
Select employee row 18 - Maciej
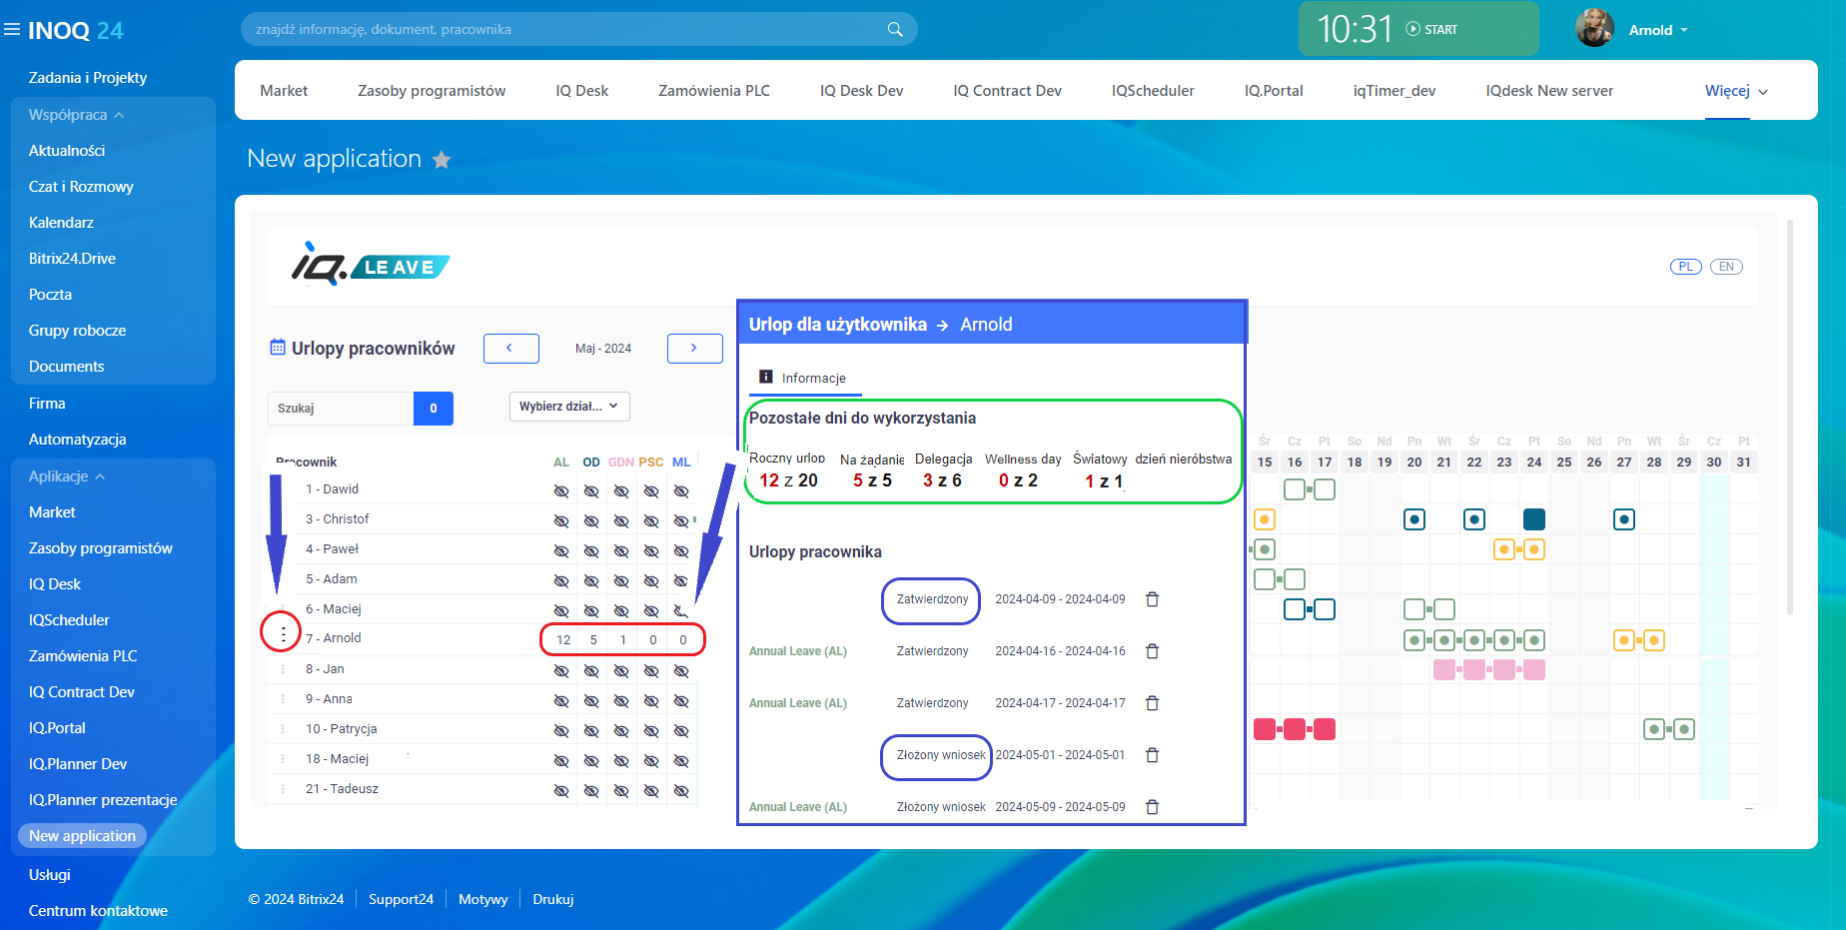coord(337,759)
